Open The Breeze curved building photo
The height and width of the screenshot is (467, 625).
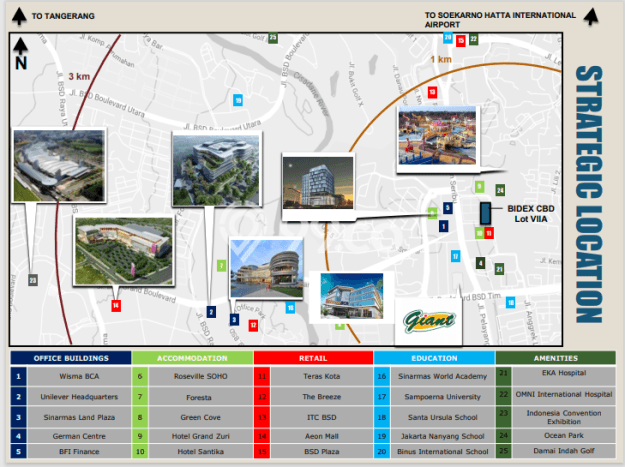[x=266, y=268]
